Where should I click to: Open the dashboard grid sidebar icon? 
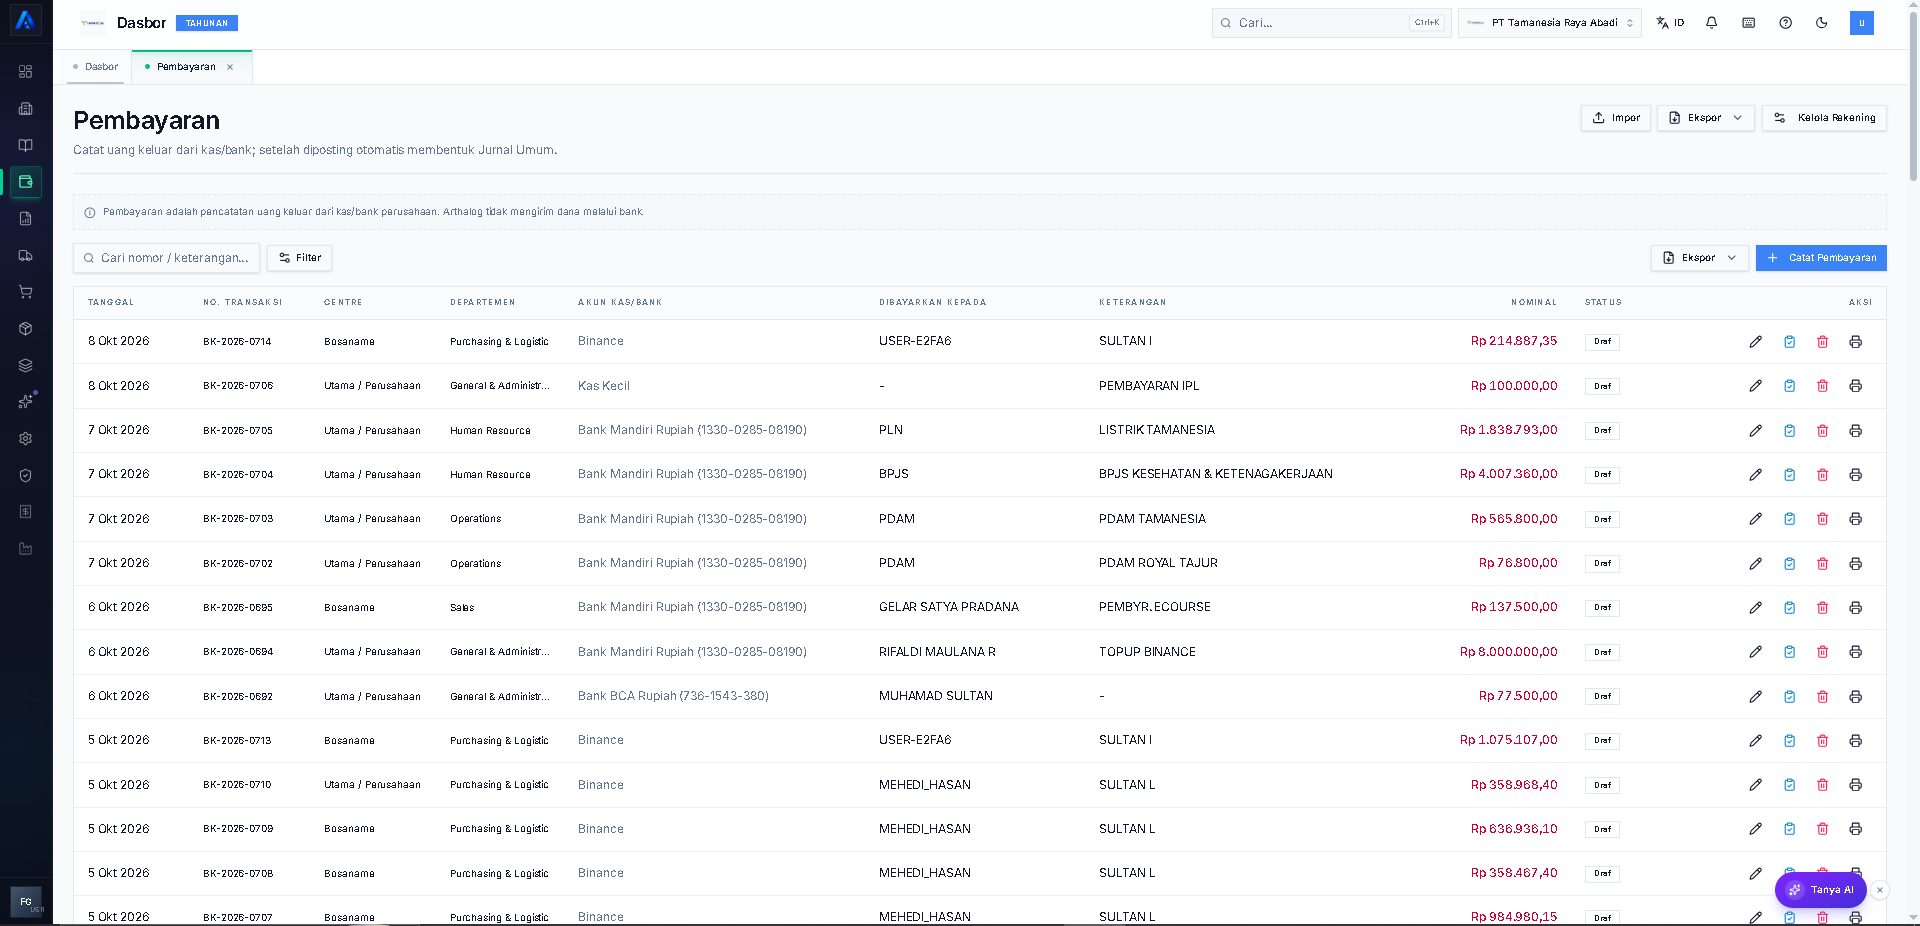point(26,72)
